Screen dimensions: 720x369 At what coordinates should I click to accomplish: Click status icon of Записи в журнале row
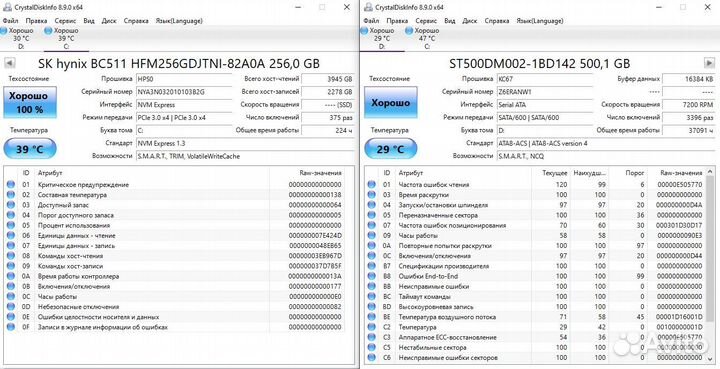click(11, 327)
